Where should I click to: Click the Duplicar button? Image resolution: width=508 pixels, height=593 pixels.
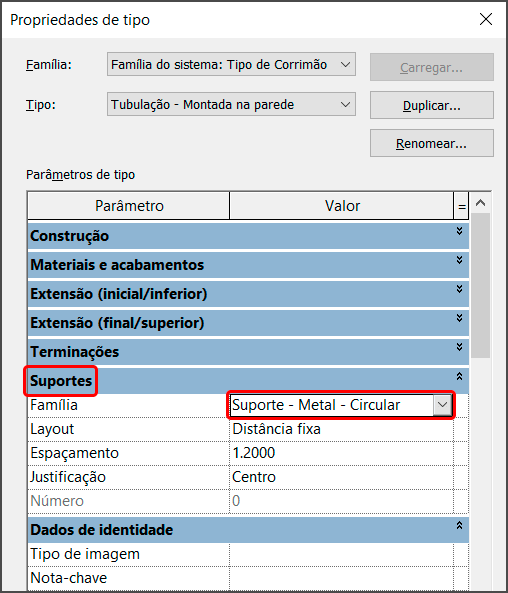click(432, 105)
